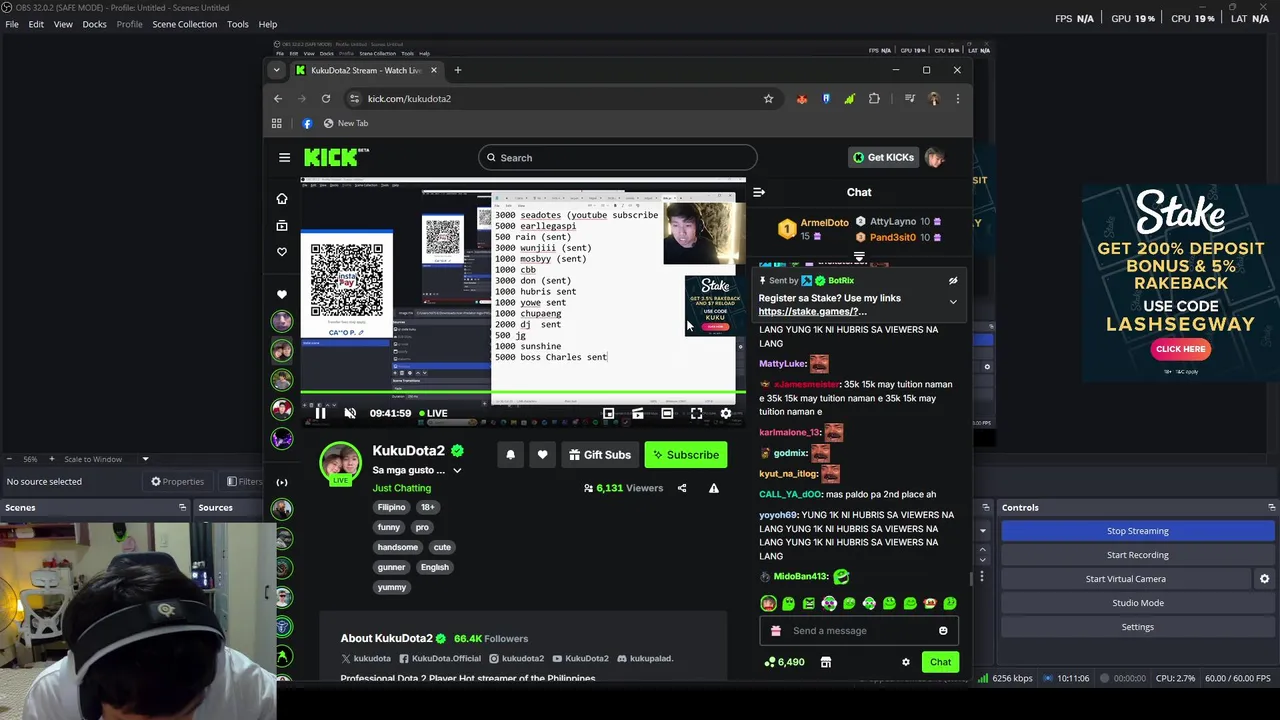Open the tab search dropdown arrow

pyautogui.click(x=276, y=70)
